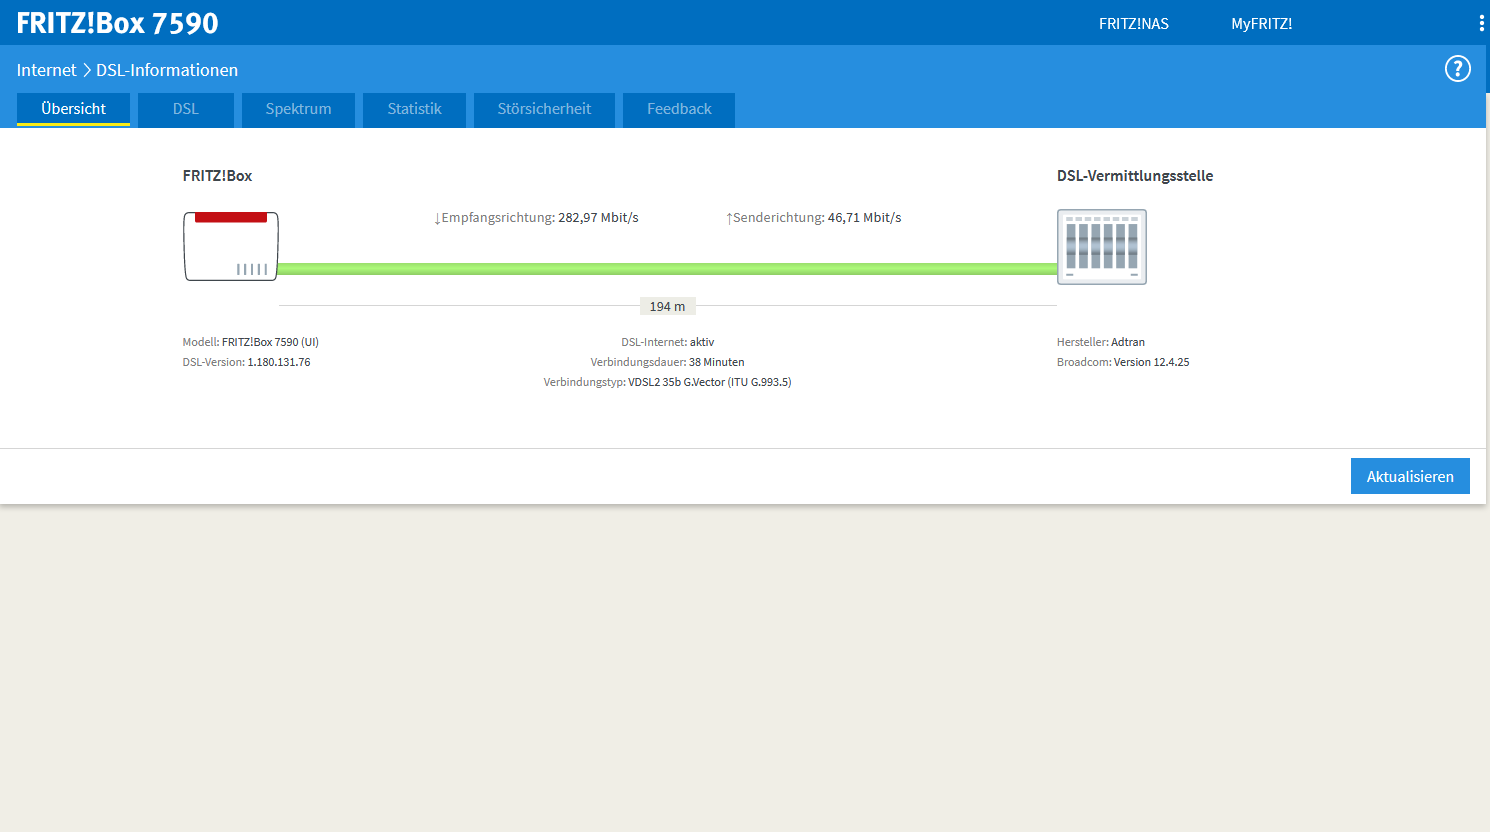The width and height of the screenshot is (1490, 832).
Task: Click Internet in the breadcrumb
Action: (46, 70)
